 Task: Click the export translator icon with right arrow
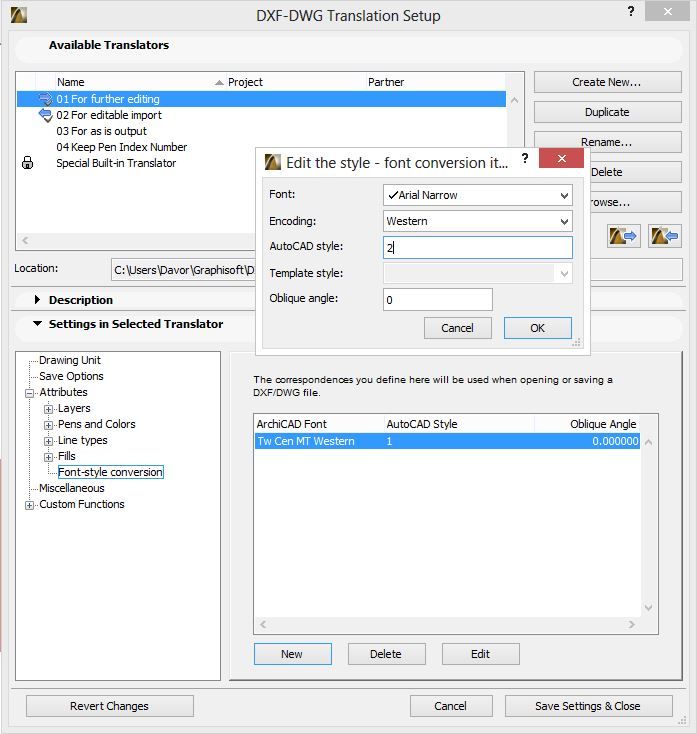(x=624, y=236)
